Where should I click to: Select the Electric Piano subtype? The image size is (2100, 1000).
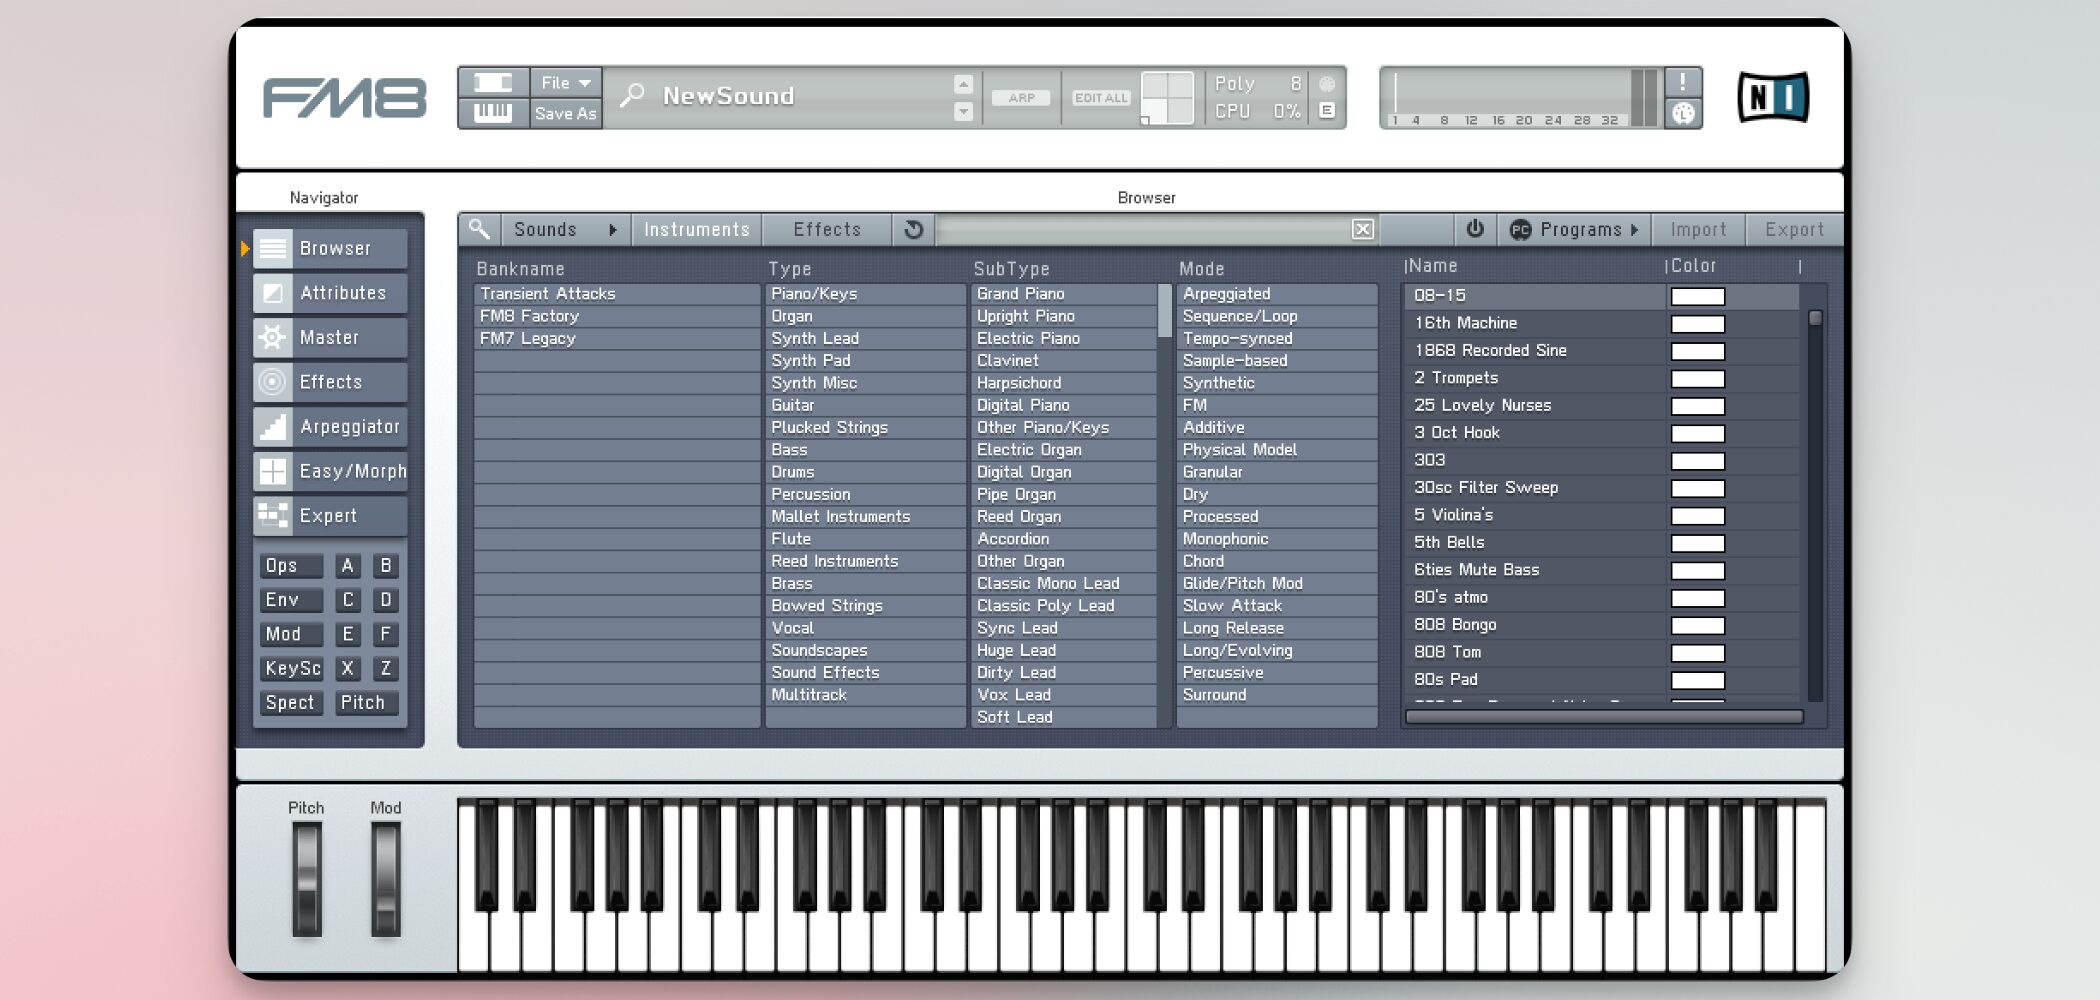point(1064,338)
